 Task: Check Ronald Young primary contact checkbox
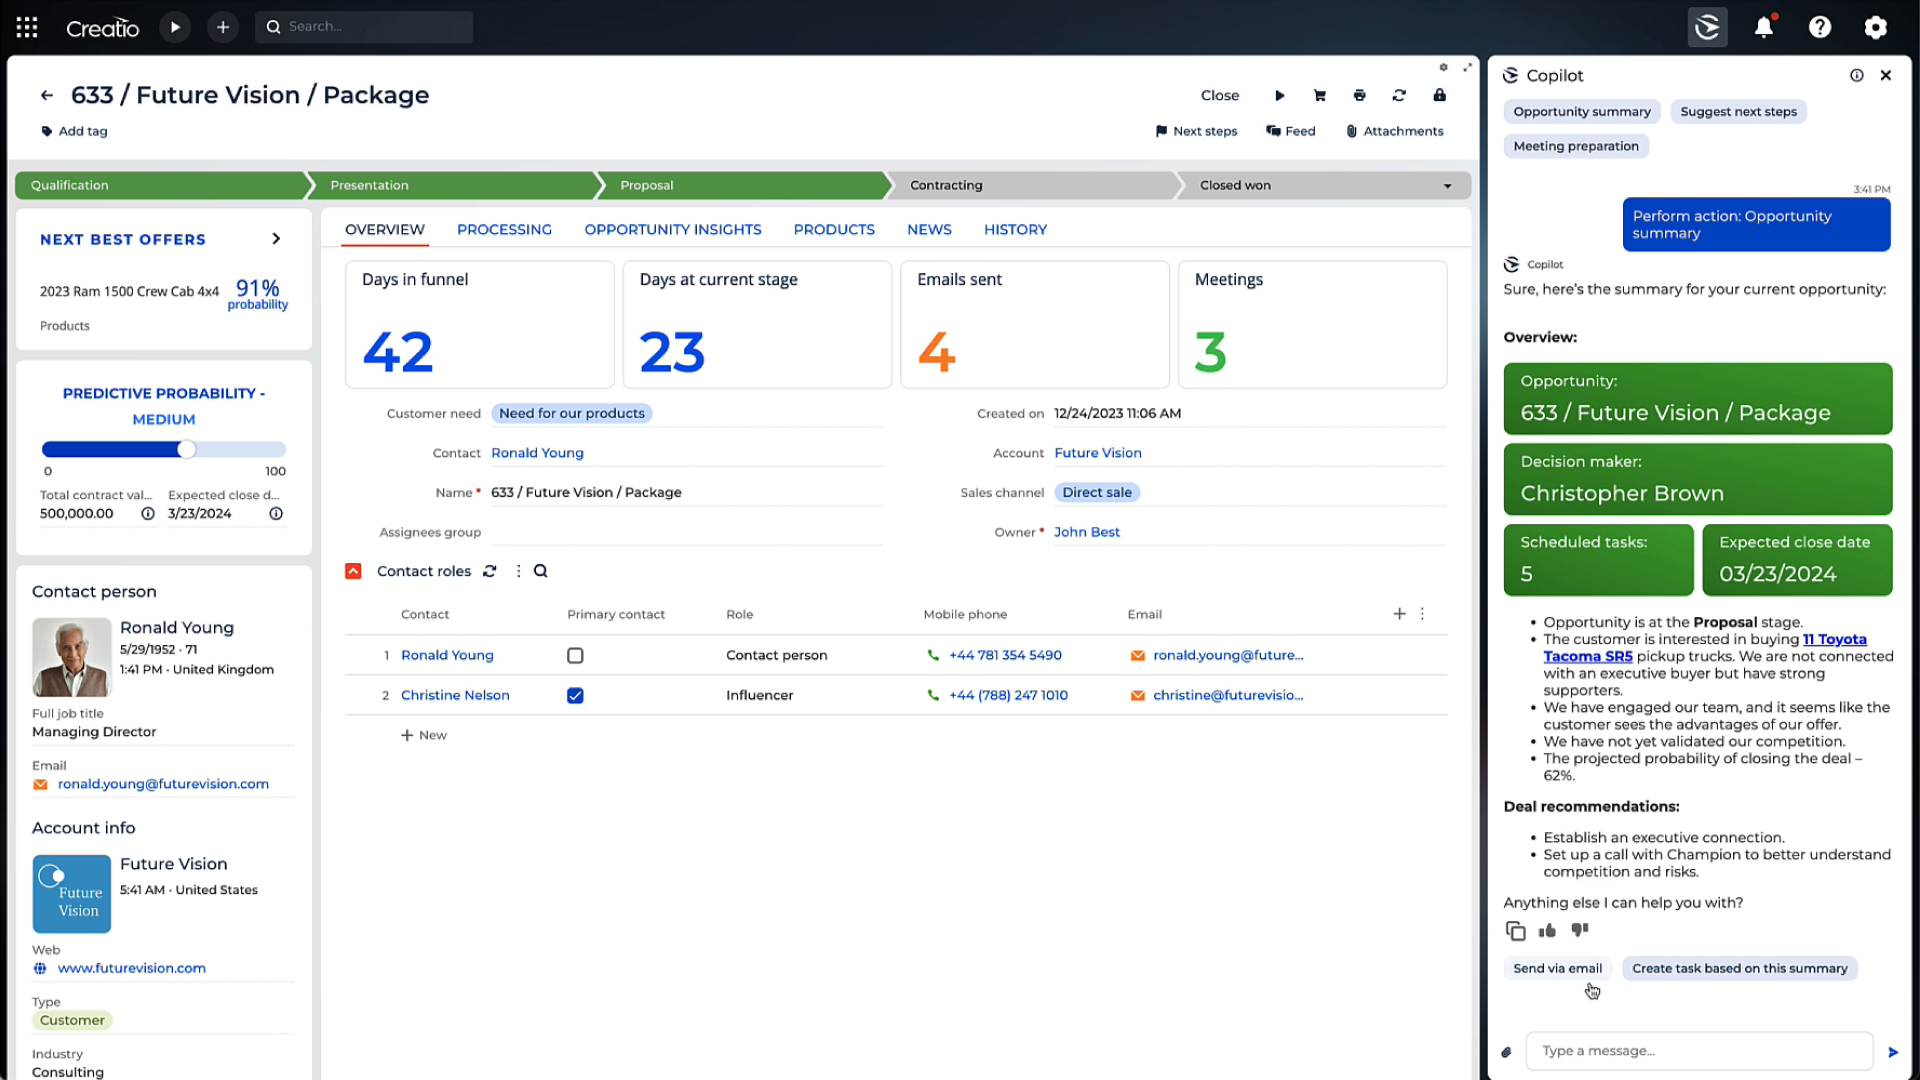click(x=575, y=656)
